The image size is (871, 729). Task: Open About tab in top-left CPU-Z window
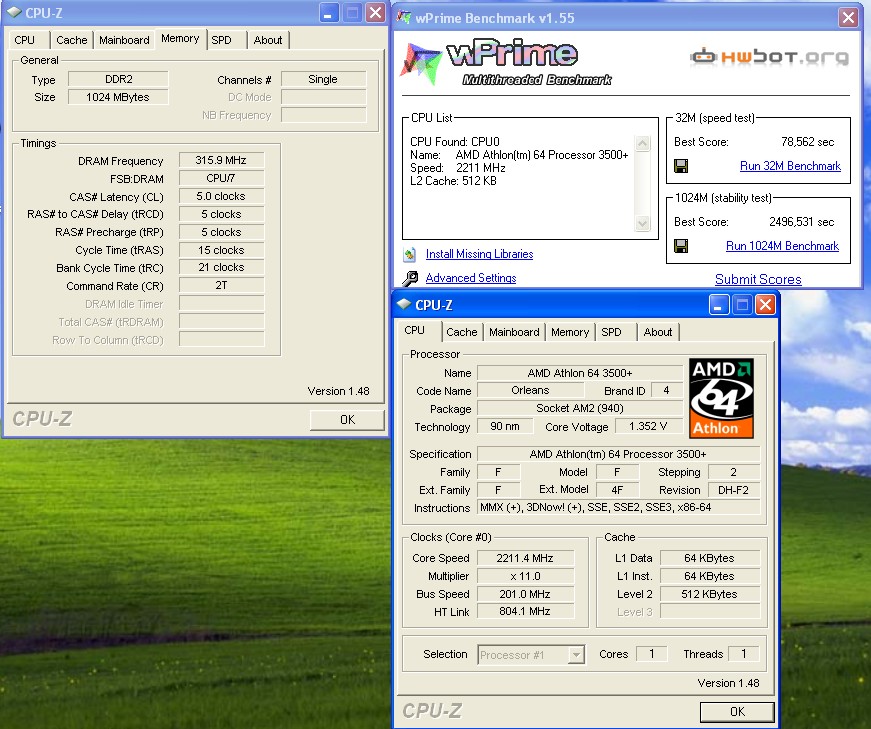[268, 40]
